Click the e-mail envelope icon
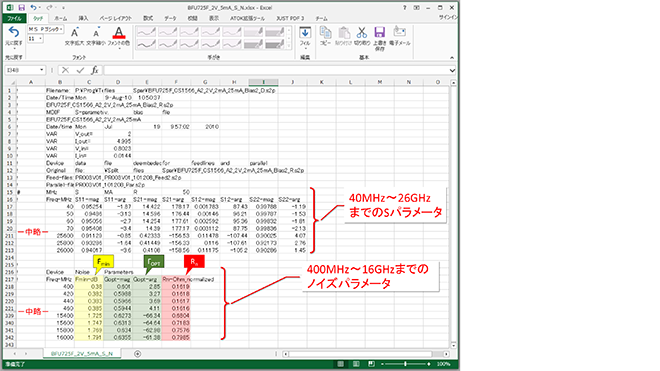The width and height of the screenshot is (660, 371). (x=399, y=32)
